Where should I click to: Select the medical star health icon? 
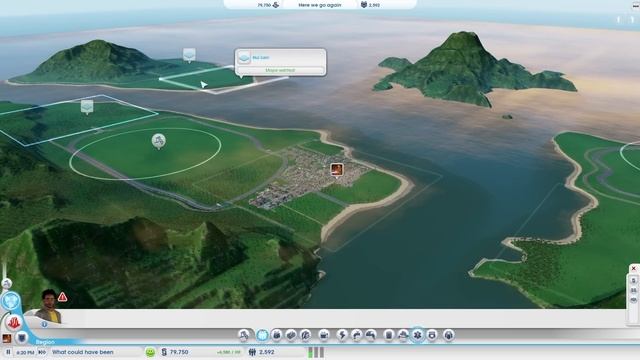(x=417, y=335)
